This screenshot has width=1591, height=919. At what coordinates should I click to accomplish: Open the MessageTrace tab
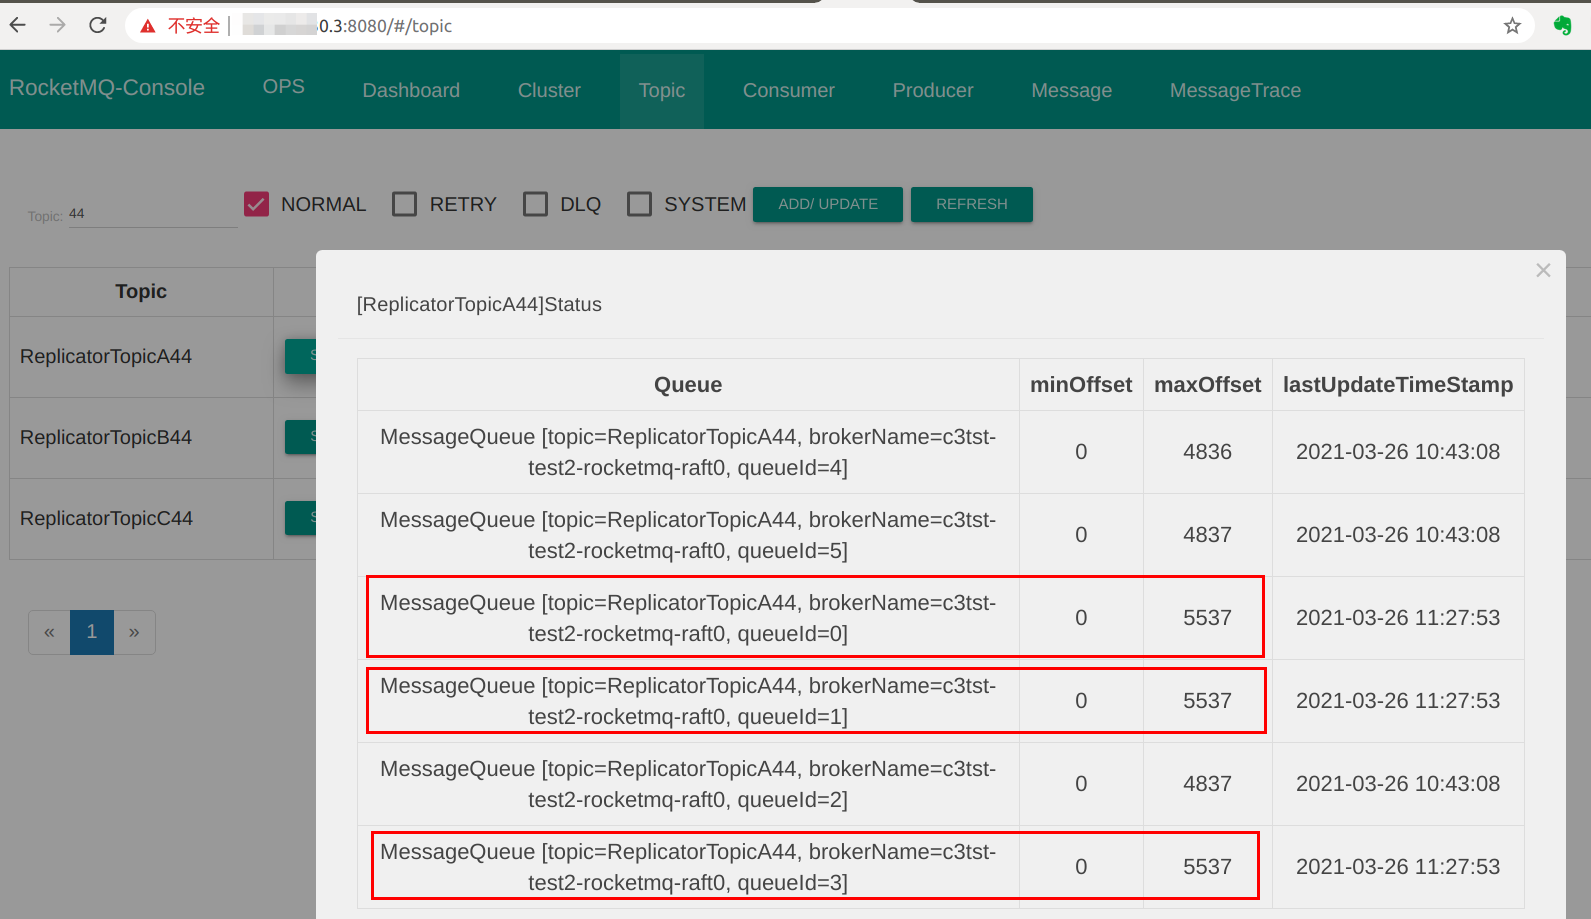click(x=1236, y=90)
